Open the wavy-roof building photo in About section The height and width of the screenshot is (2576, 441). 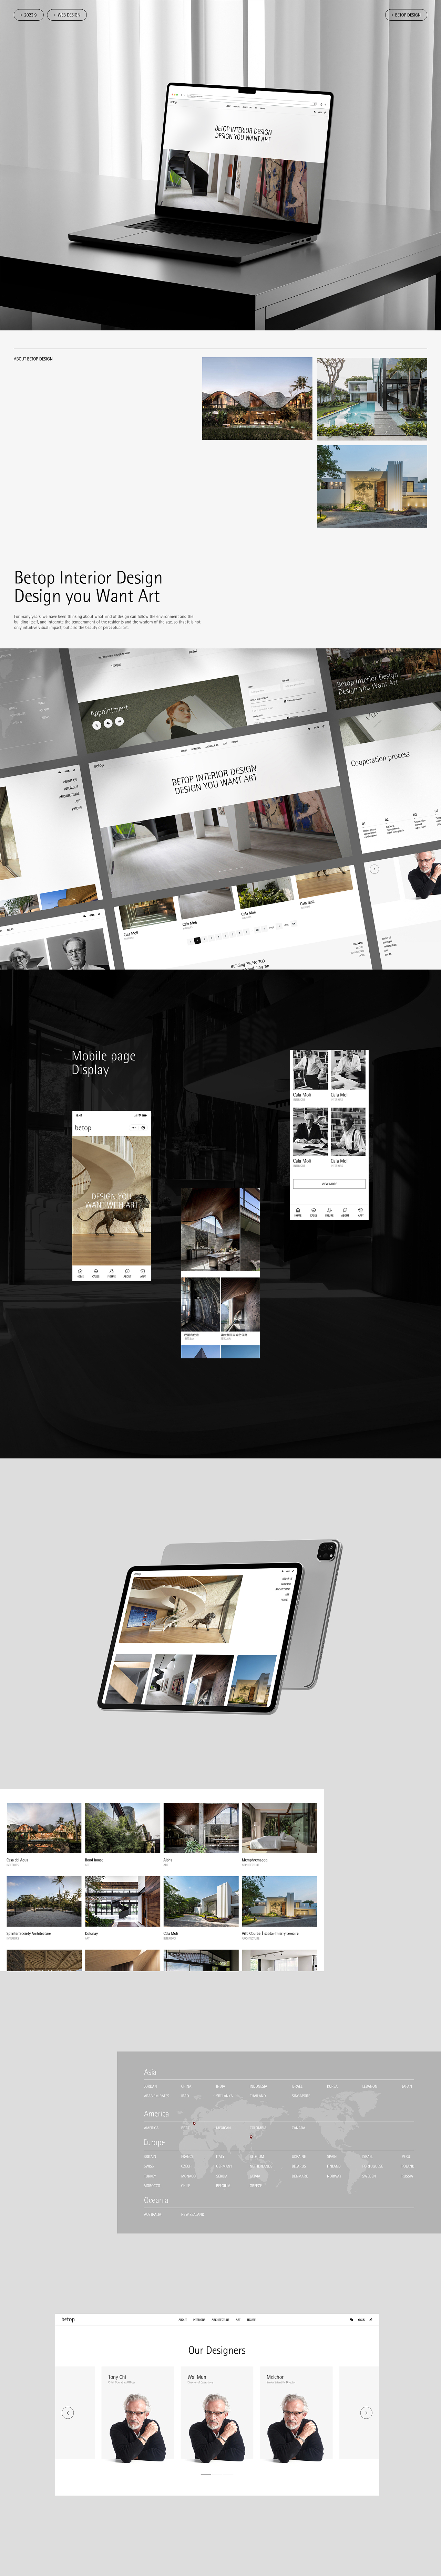tap(257, 398)
